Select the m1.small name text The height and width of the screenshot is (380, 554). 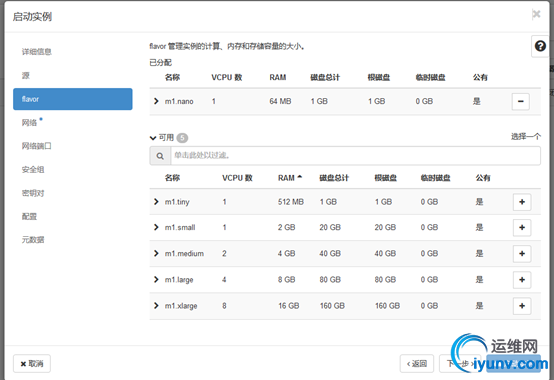point(180,227)
